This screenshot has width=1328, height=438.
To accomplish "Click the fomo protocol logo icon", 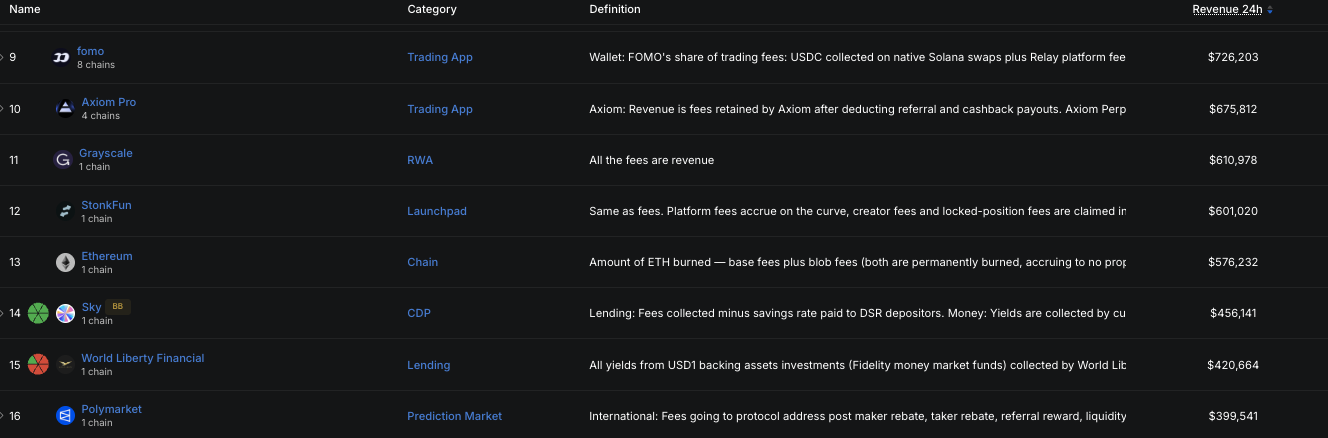I will click(x=61, y=58).
